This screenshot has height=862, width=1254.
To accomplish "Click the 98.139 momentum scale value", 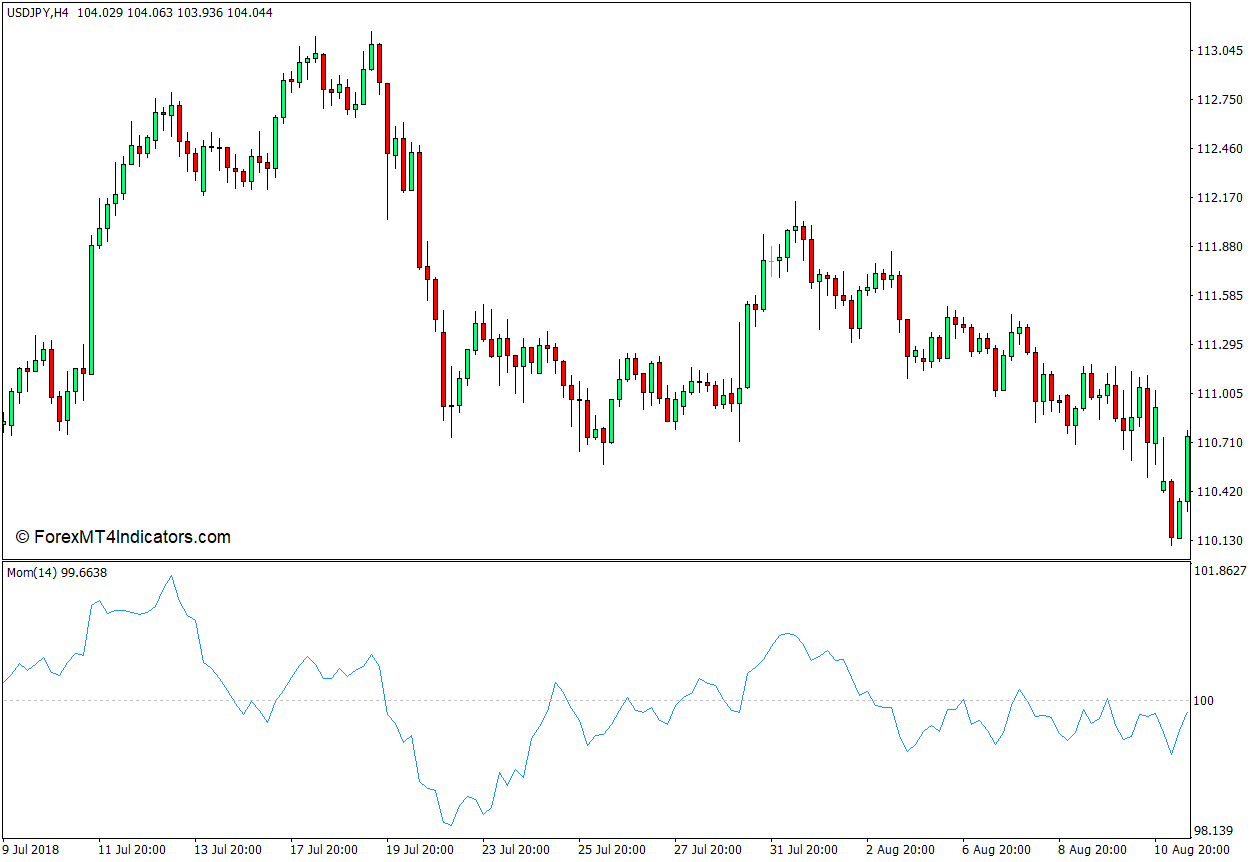I will tap(1216, 831).
